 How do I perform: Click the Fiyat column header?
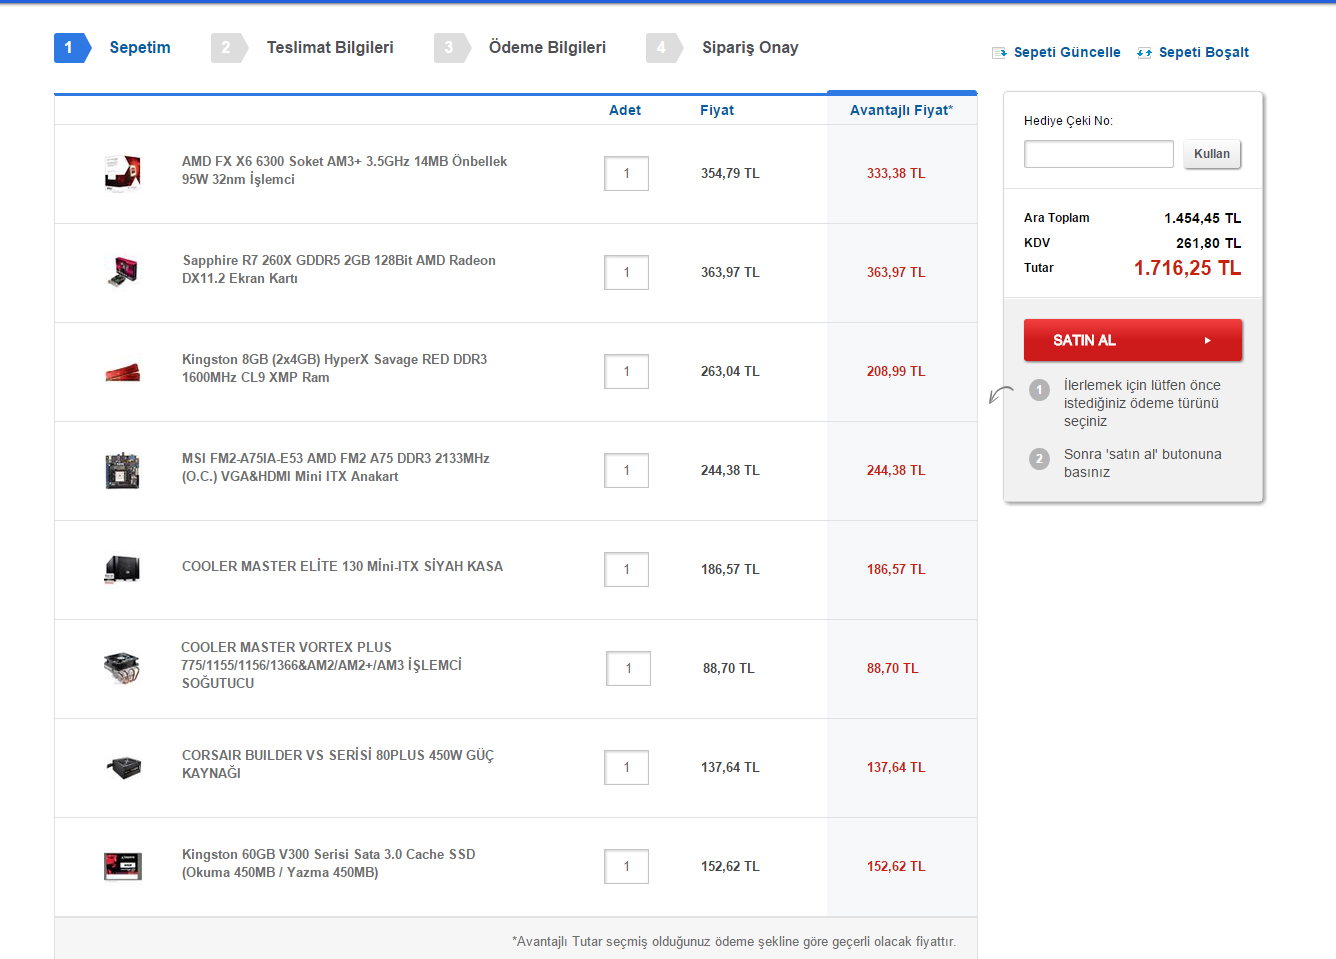click(x=717, y=110)
